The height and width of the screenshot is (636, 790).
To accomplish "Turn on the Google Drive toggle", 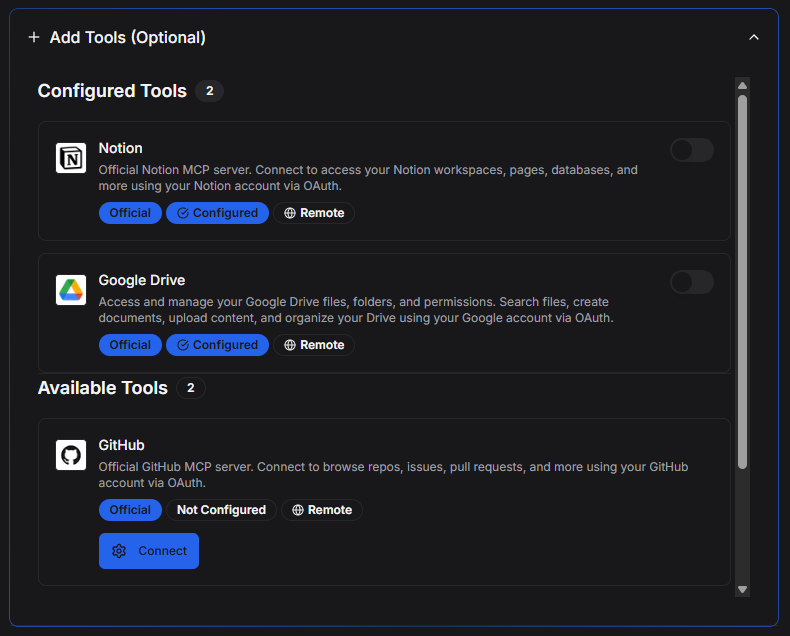I will tap(691, 282).
